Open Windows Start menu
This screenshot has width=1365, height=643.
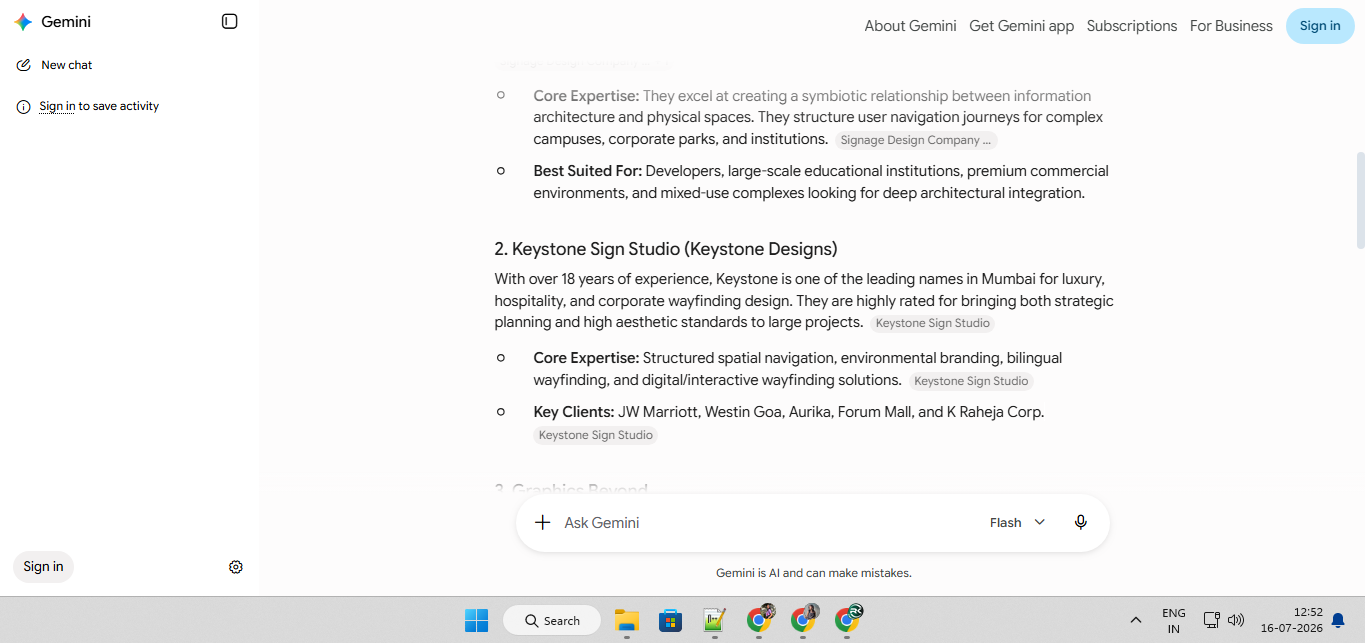pos(476,620)
